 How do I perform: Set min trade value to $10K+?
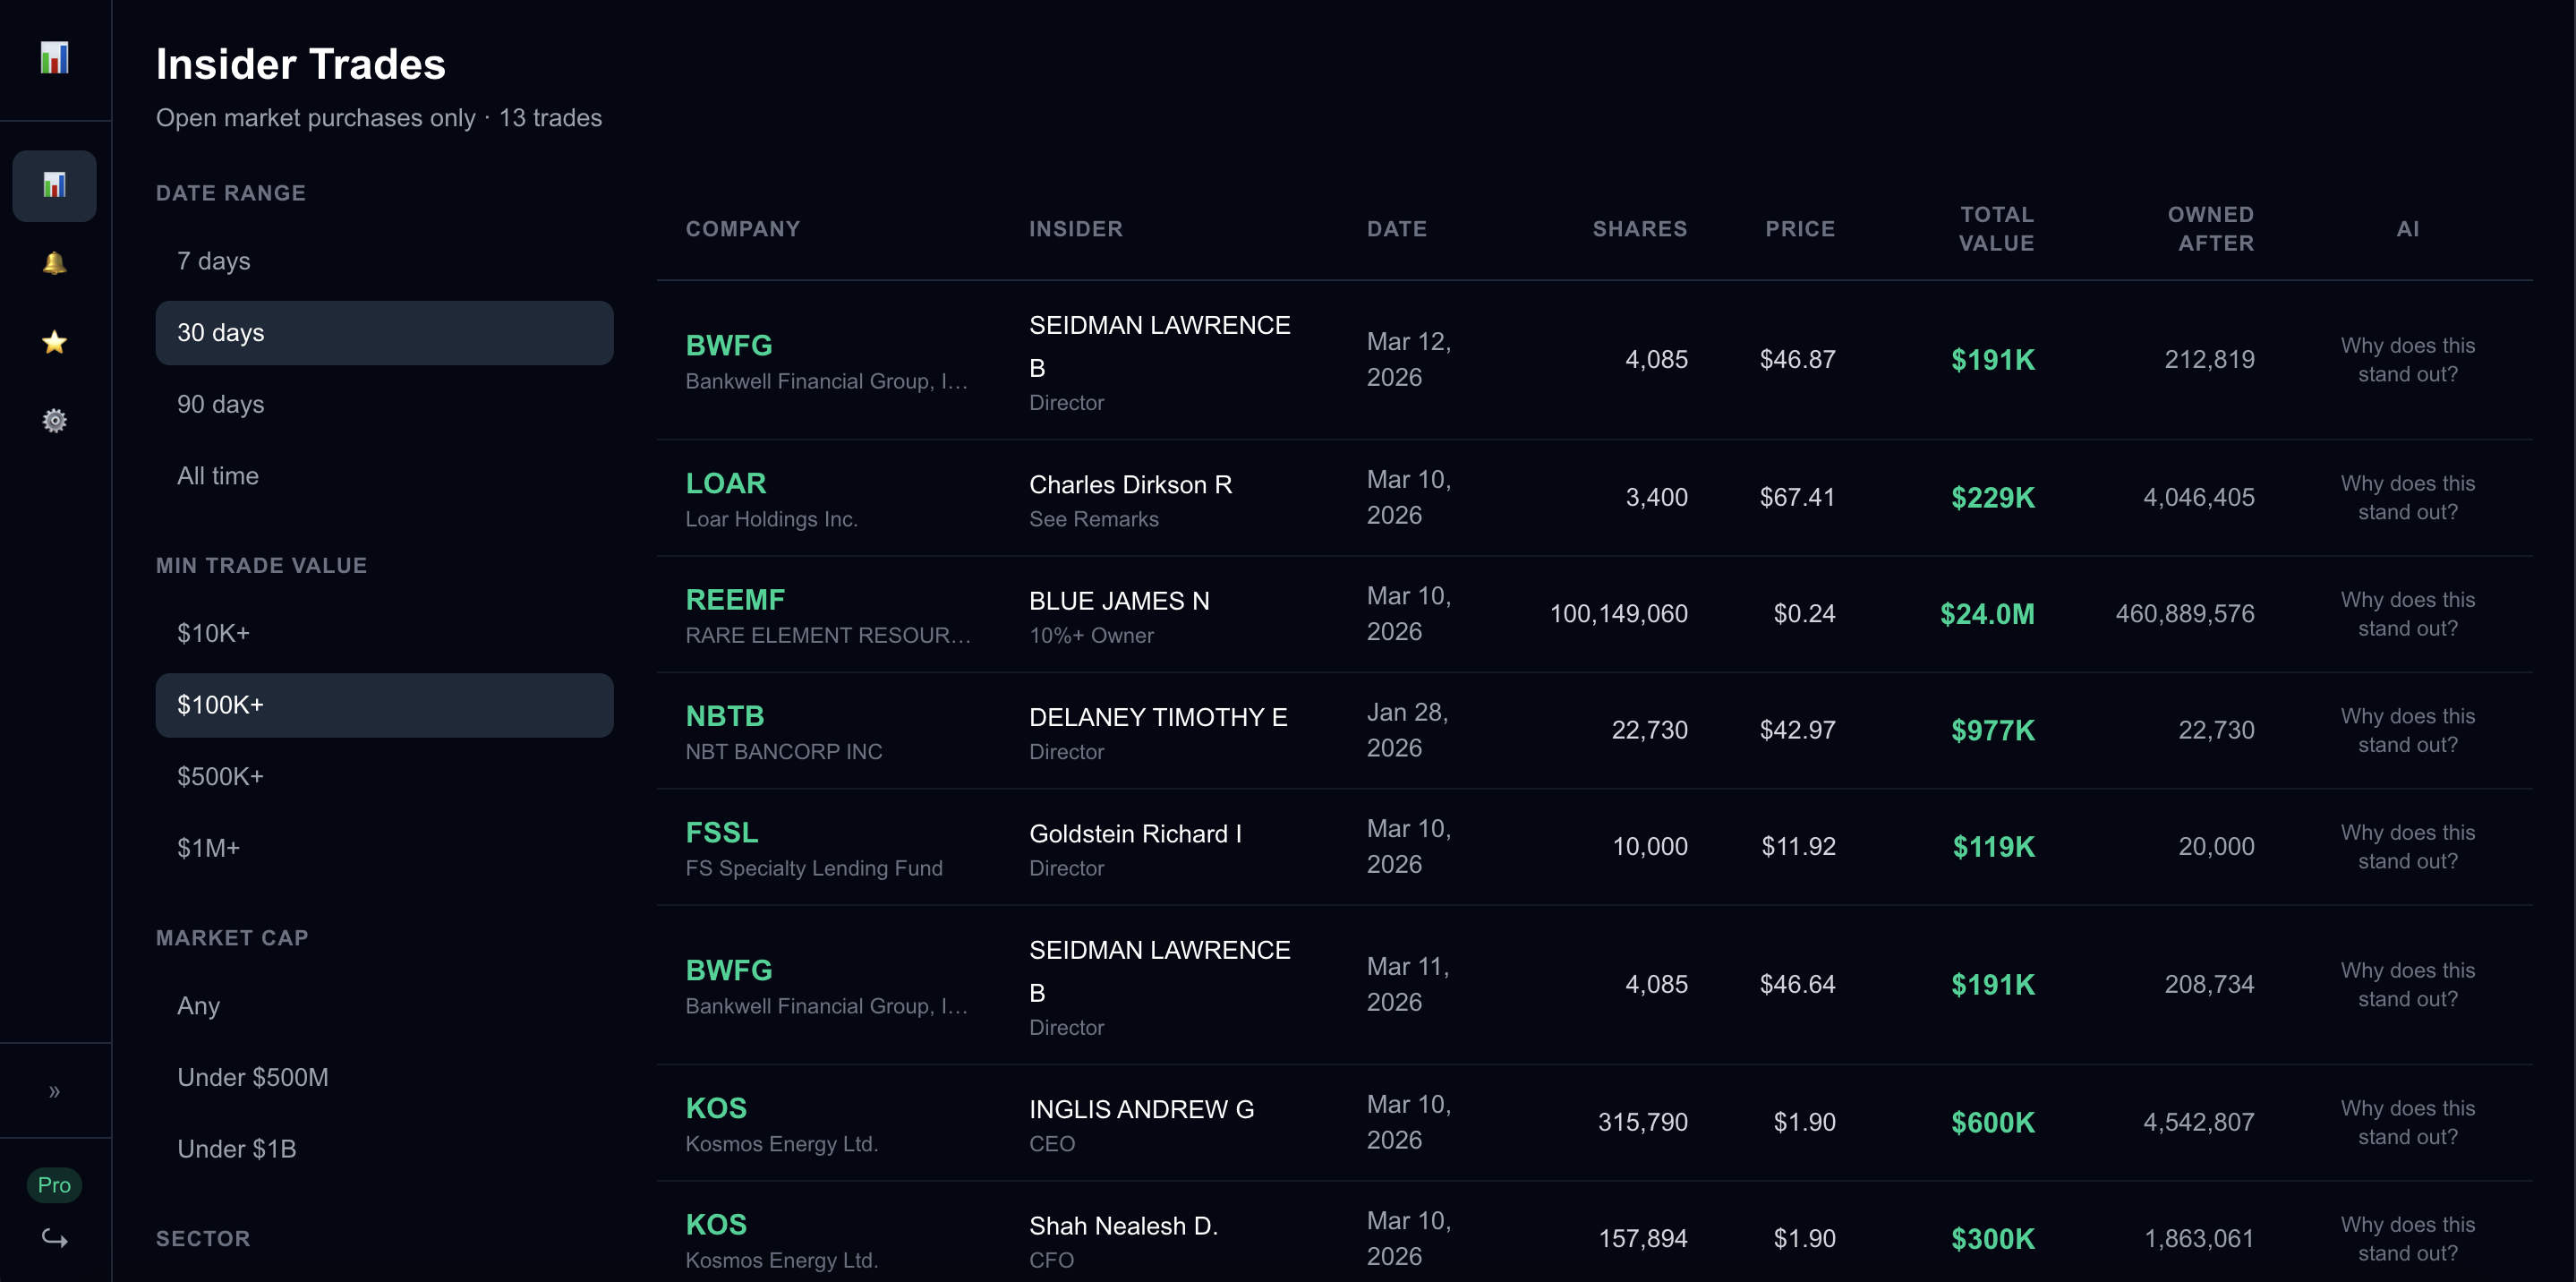click(384, 633)
